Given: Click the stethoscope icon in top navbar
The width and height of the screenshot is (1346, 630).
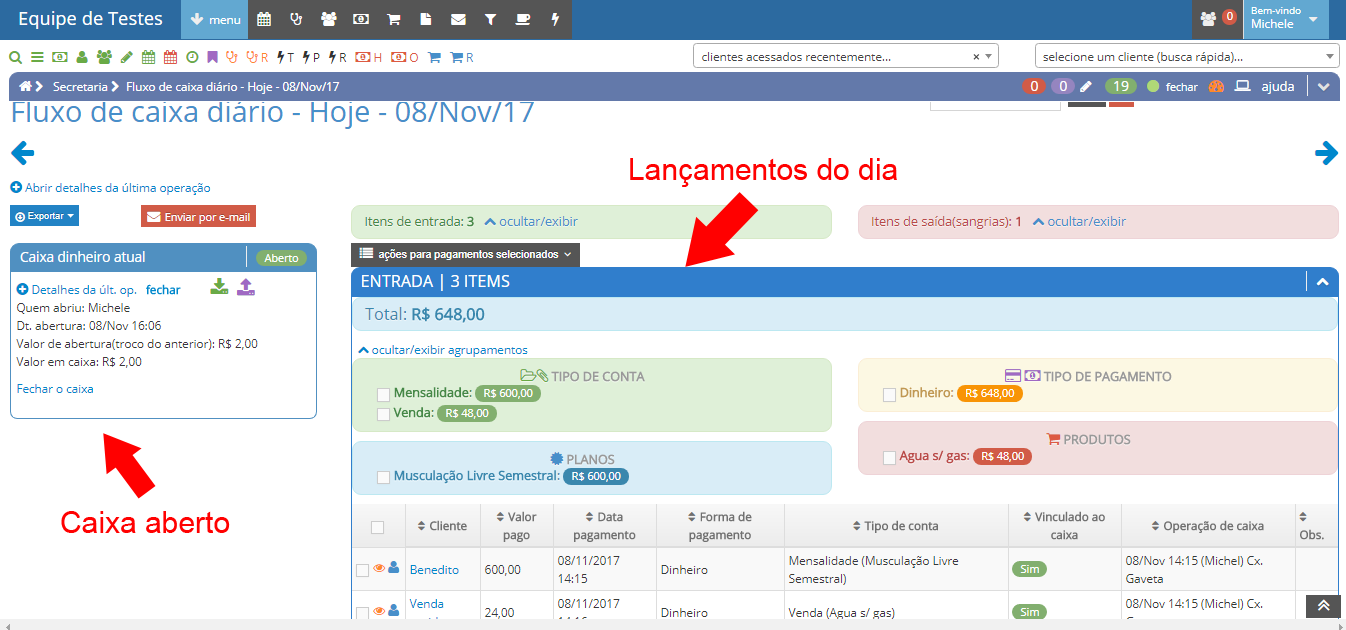Looking at the screenshot, I should click(x=296, y=19).
